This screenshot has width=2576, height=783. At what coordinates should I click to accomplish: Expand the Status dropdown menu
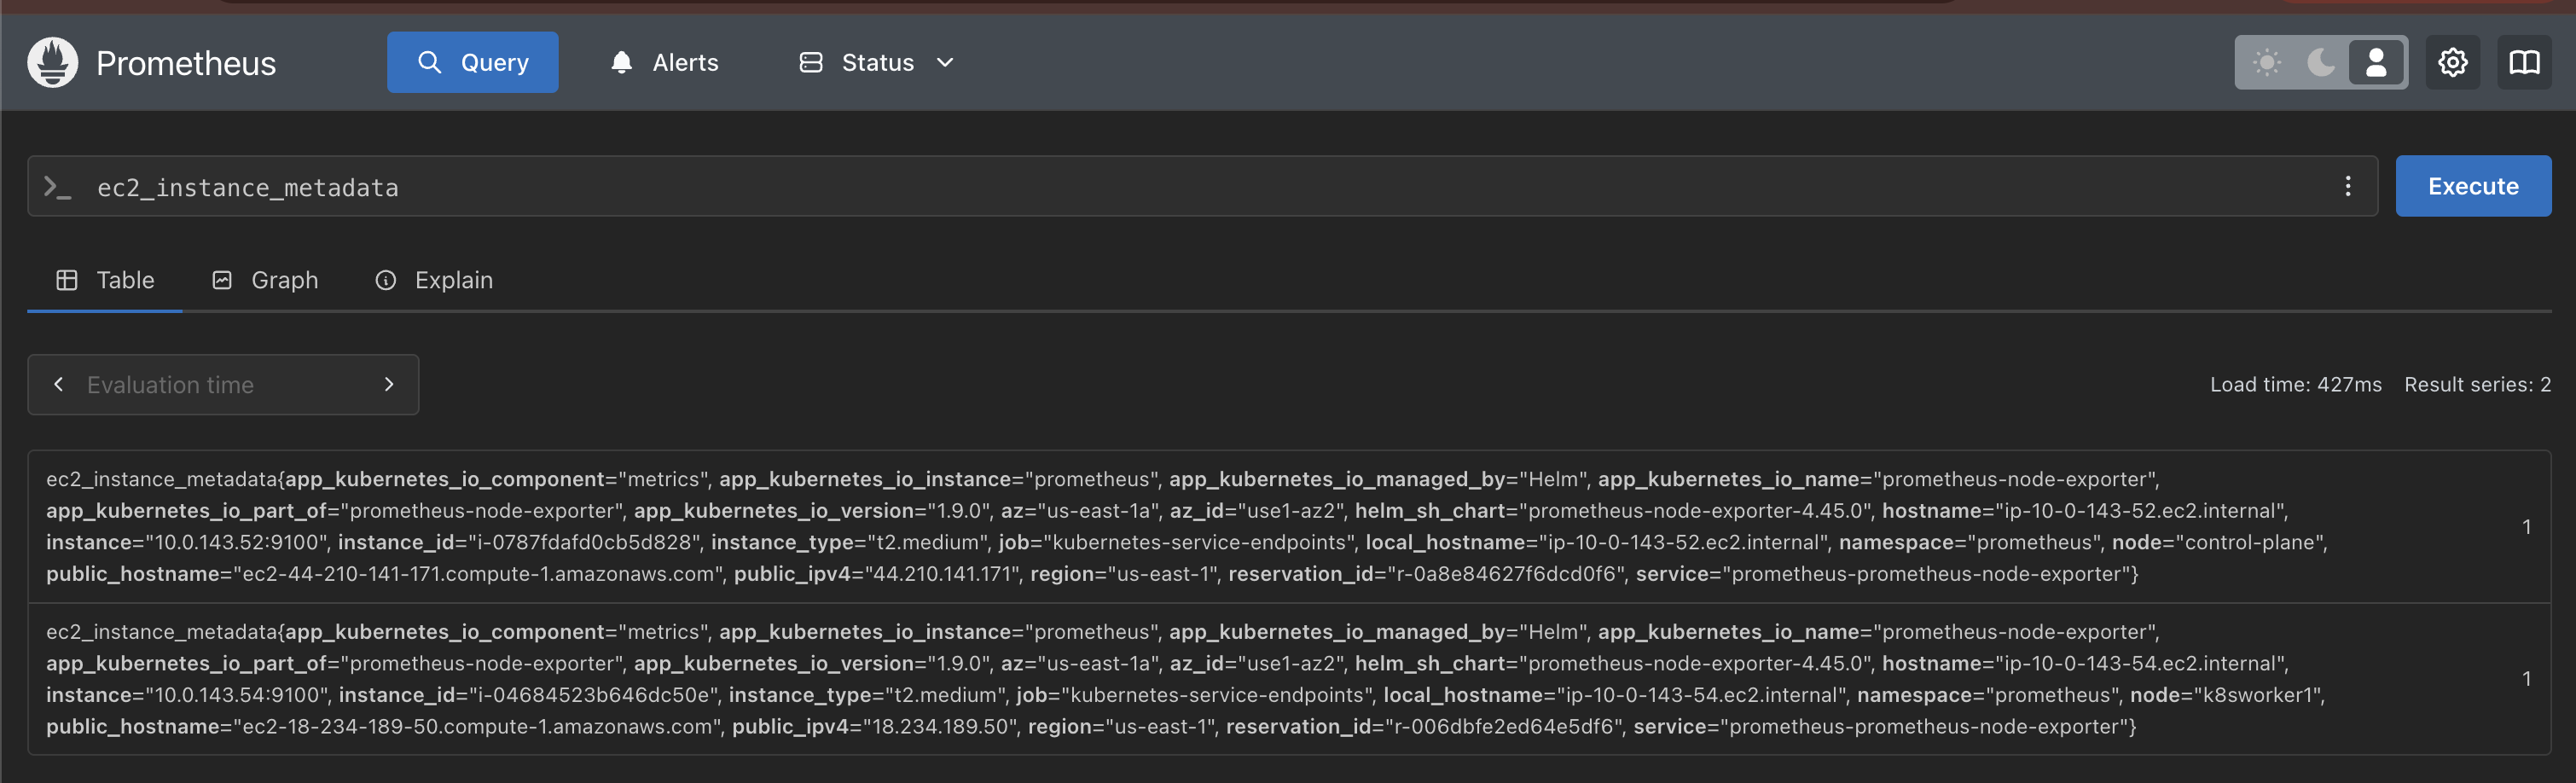point(944,62)
